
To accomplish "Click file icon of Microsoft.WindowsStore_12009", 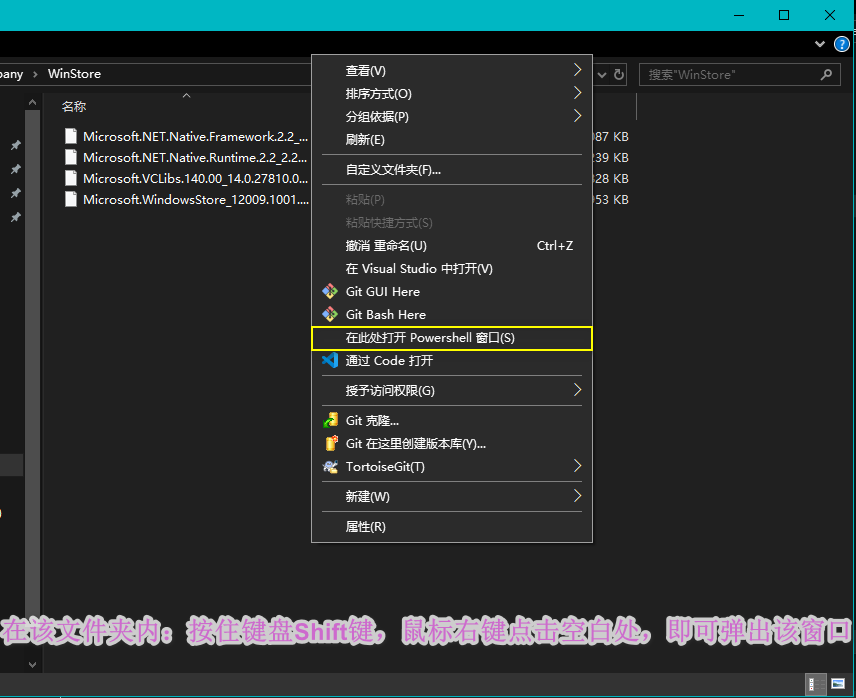I will (71, 199).
